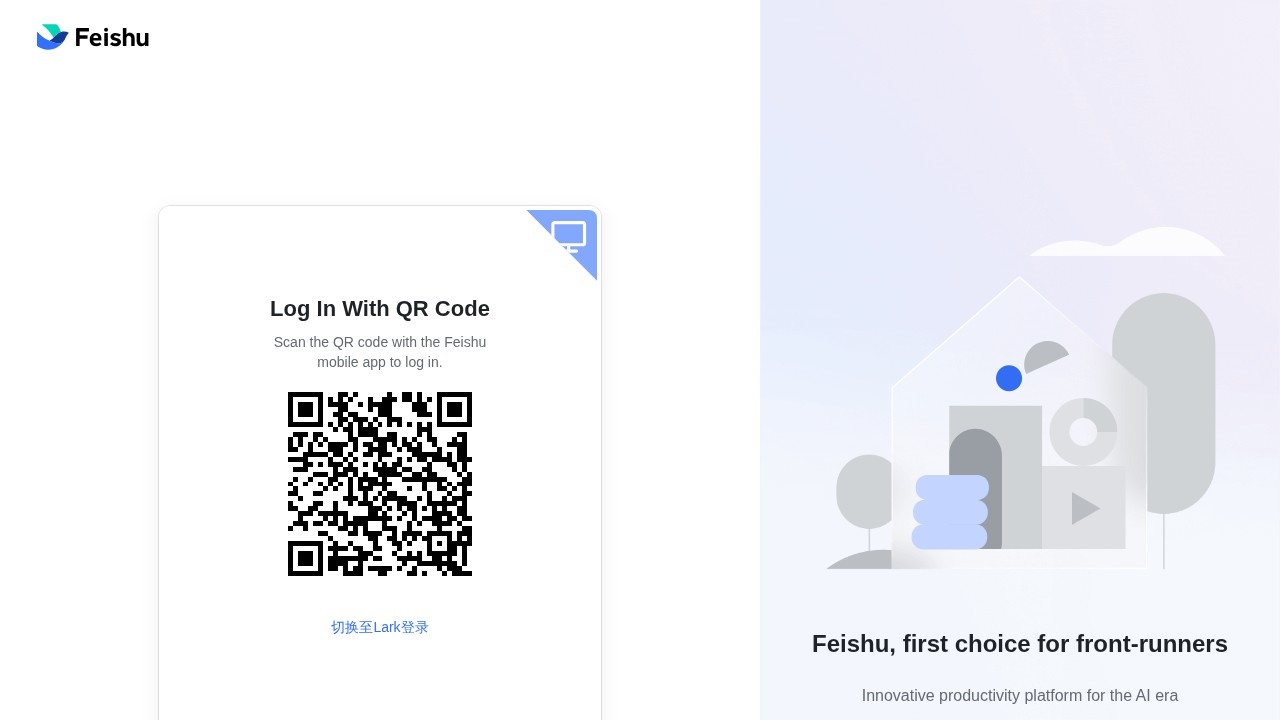The height and width of the screenshot is (720, 1280).
Task: Click the donut chart graphic
Action: coord(1083,432)
